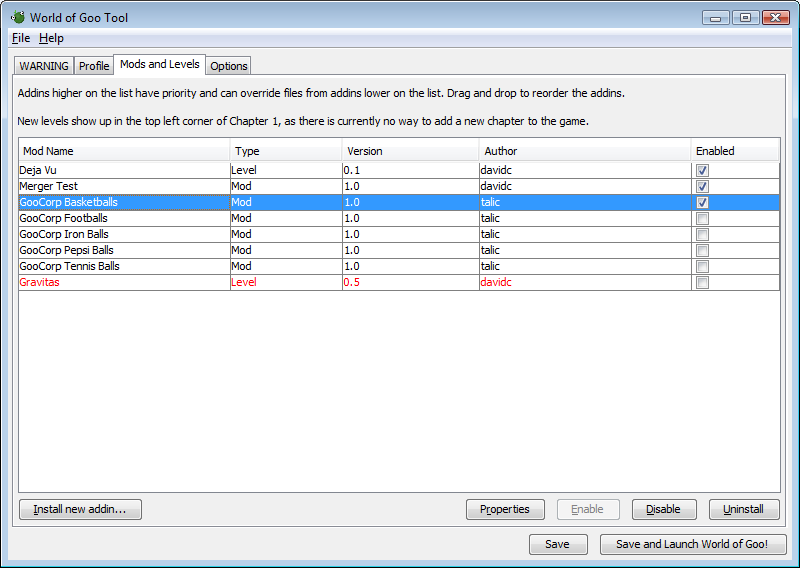Image resolution: width=800 pixels, height=568 pixels.
Task: Disable the selected addin
Action: pos(663,509)
